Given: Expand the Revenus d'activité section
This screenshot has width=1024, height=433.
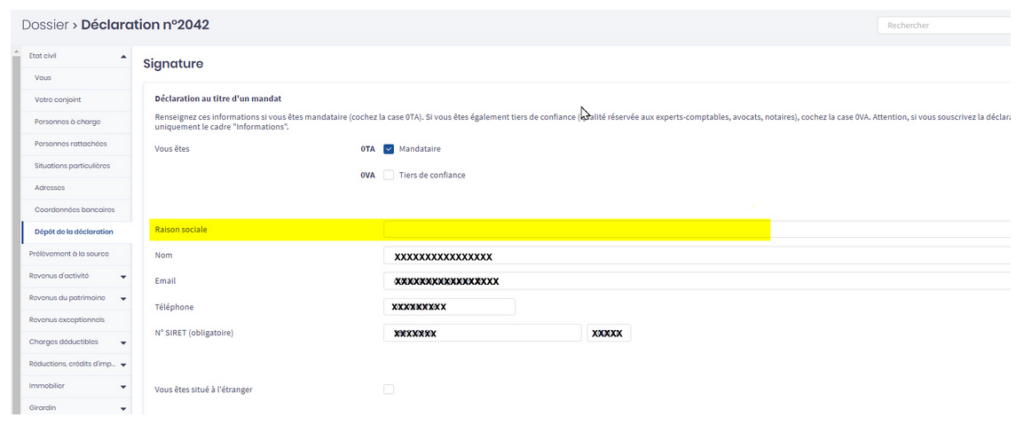Looking at the screenshot, I should [x=123, y=276].
